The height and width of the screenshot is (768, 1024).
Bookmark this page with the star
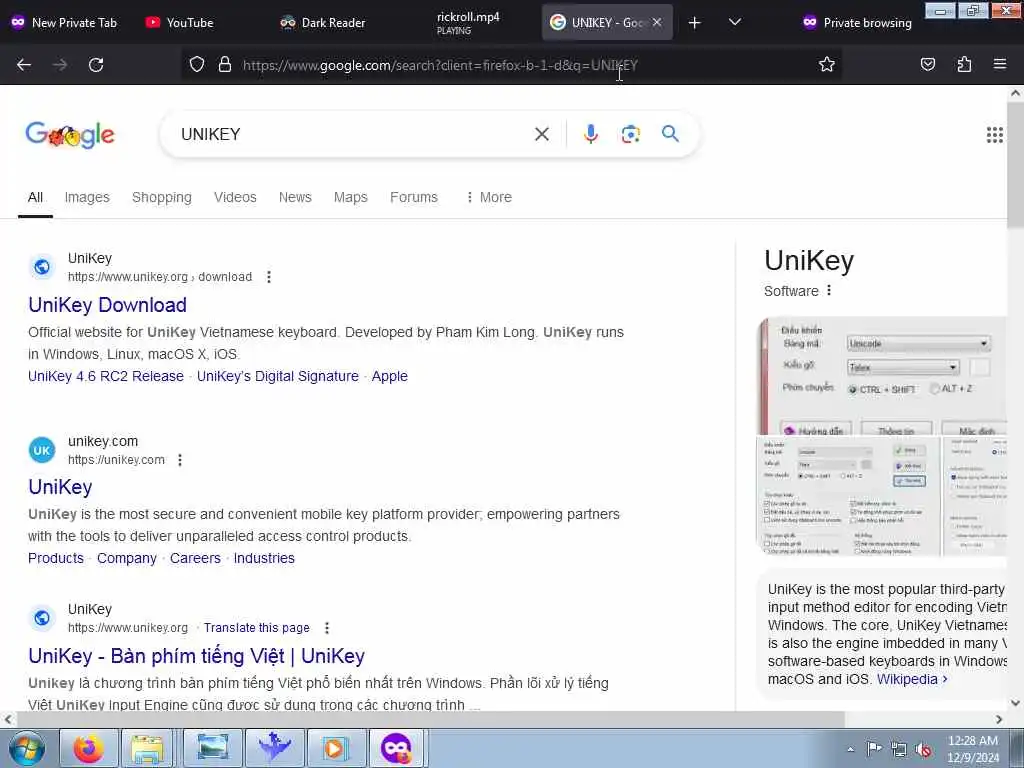(x=827, y=65)
